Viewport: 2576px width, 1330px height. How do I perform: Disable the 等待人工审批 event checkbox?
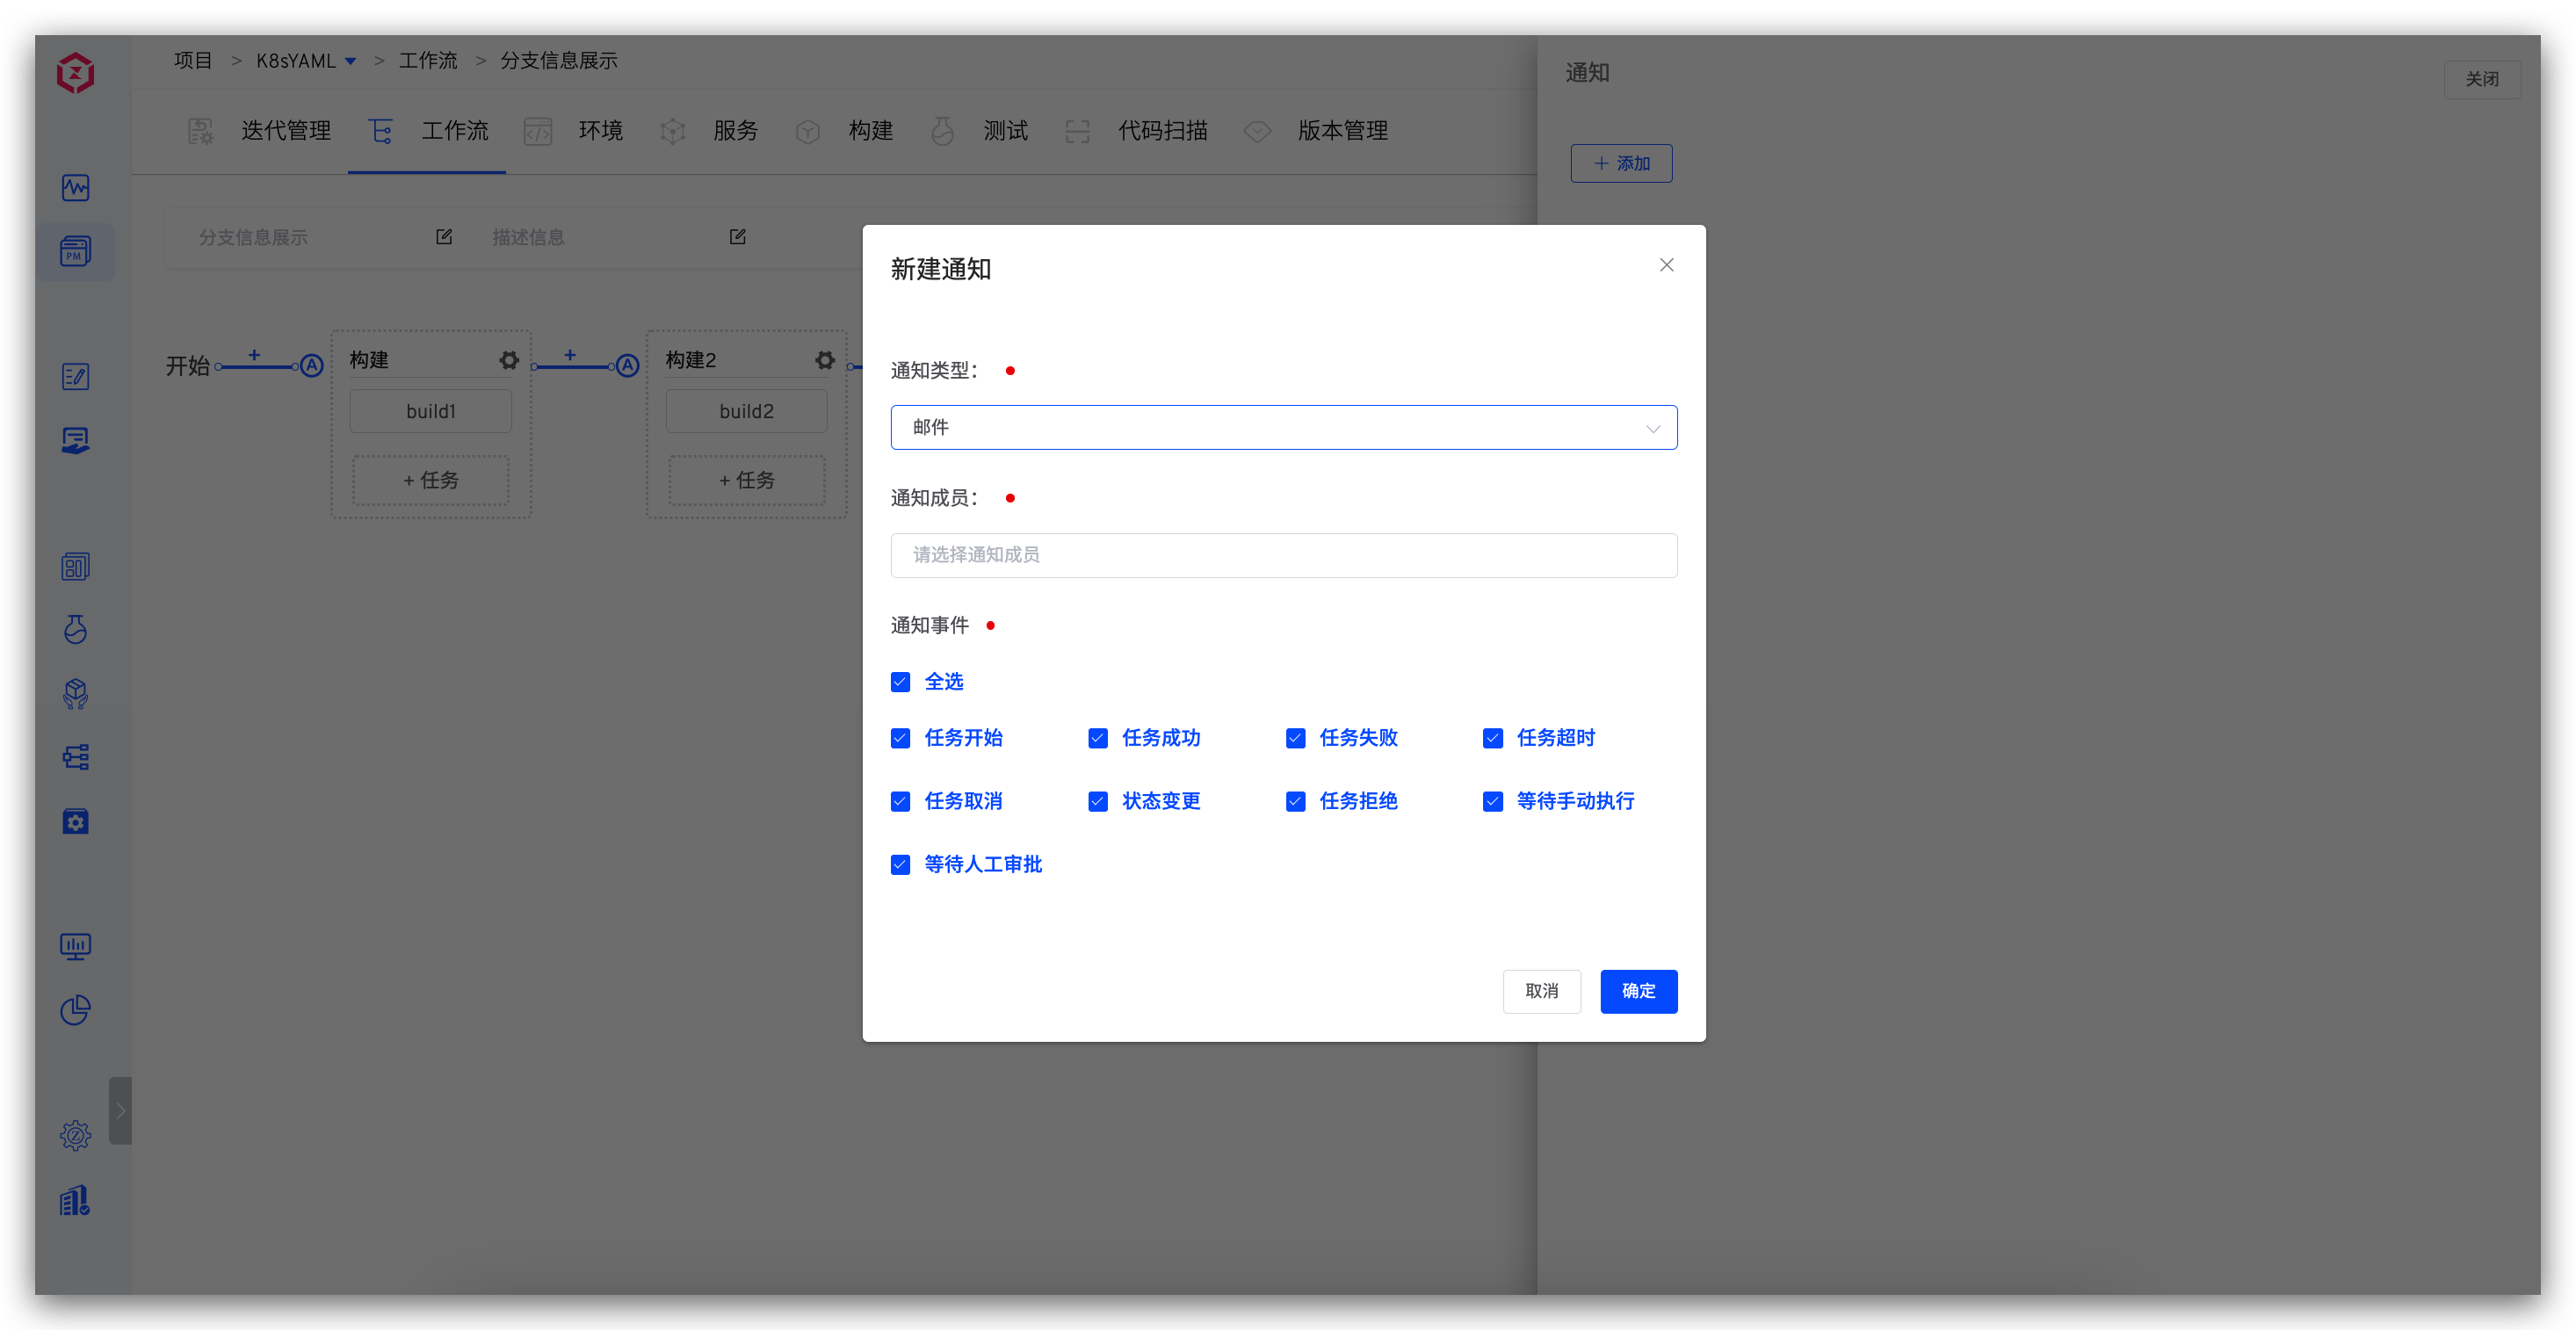tap(900, 864)
